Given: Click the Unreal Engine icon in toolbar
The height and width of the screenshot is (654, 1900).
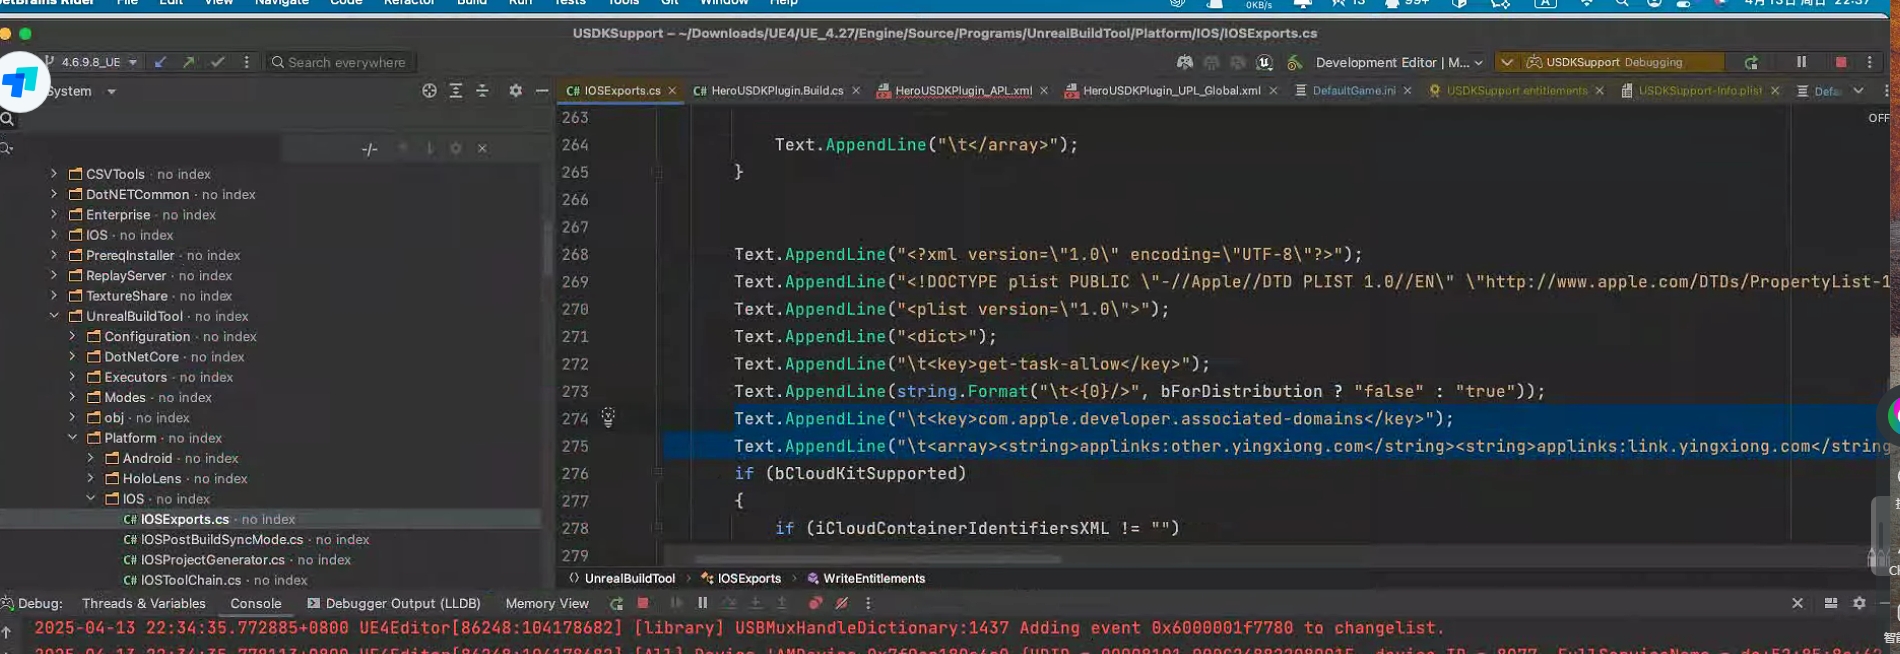Looking at the screenshot, I should point(1264,63).
